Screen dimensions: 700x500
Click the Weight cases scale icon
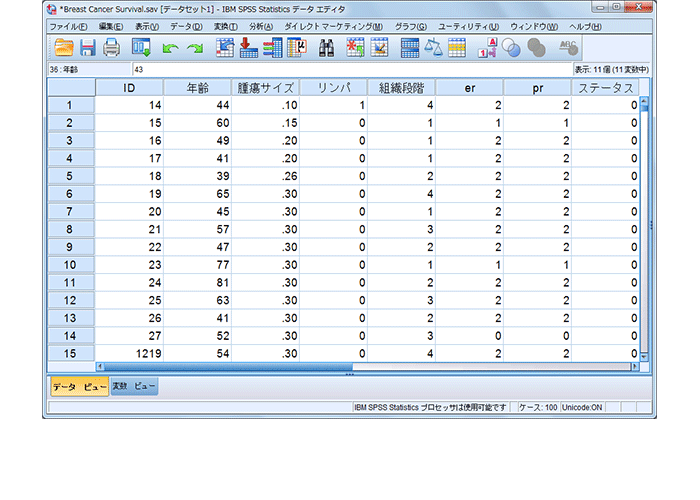coord(433,47)
